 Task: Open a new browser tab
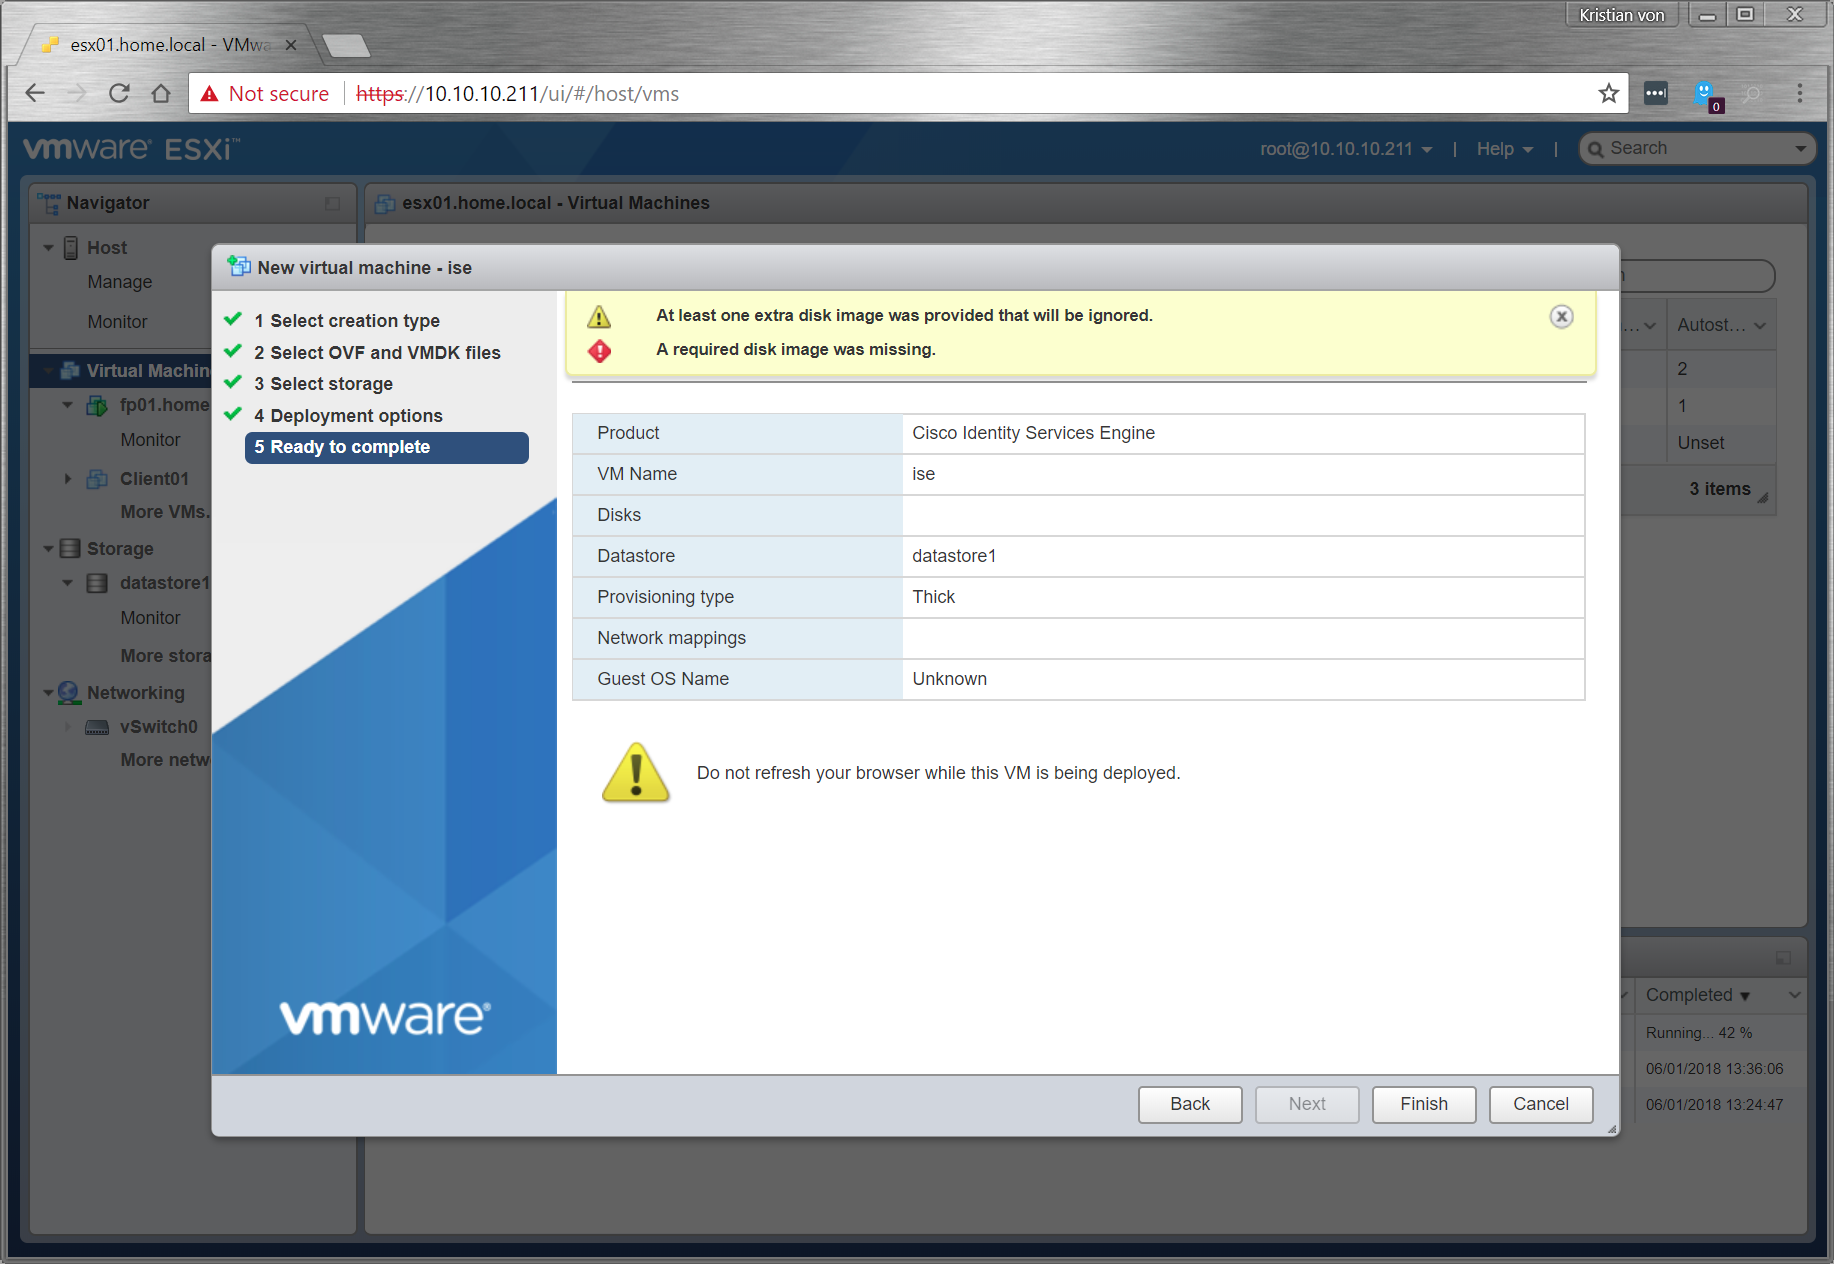coord(346,45)
